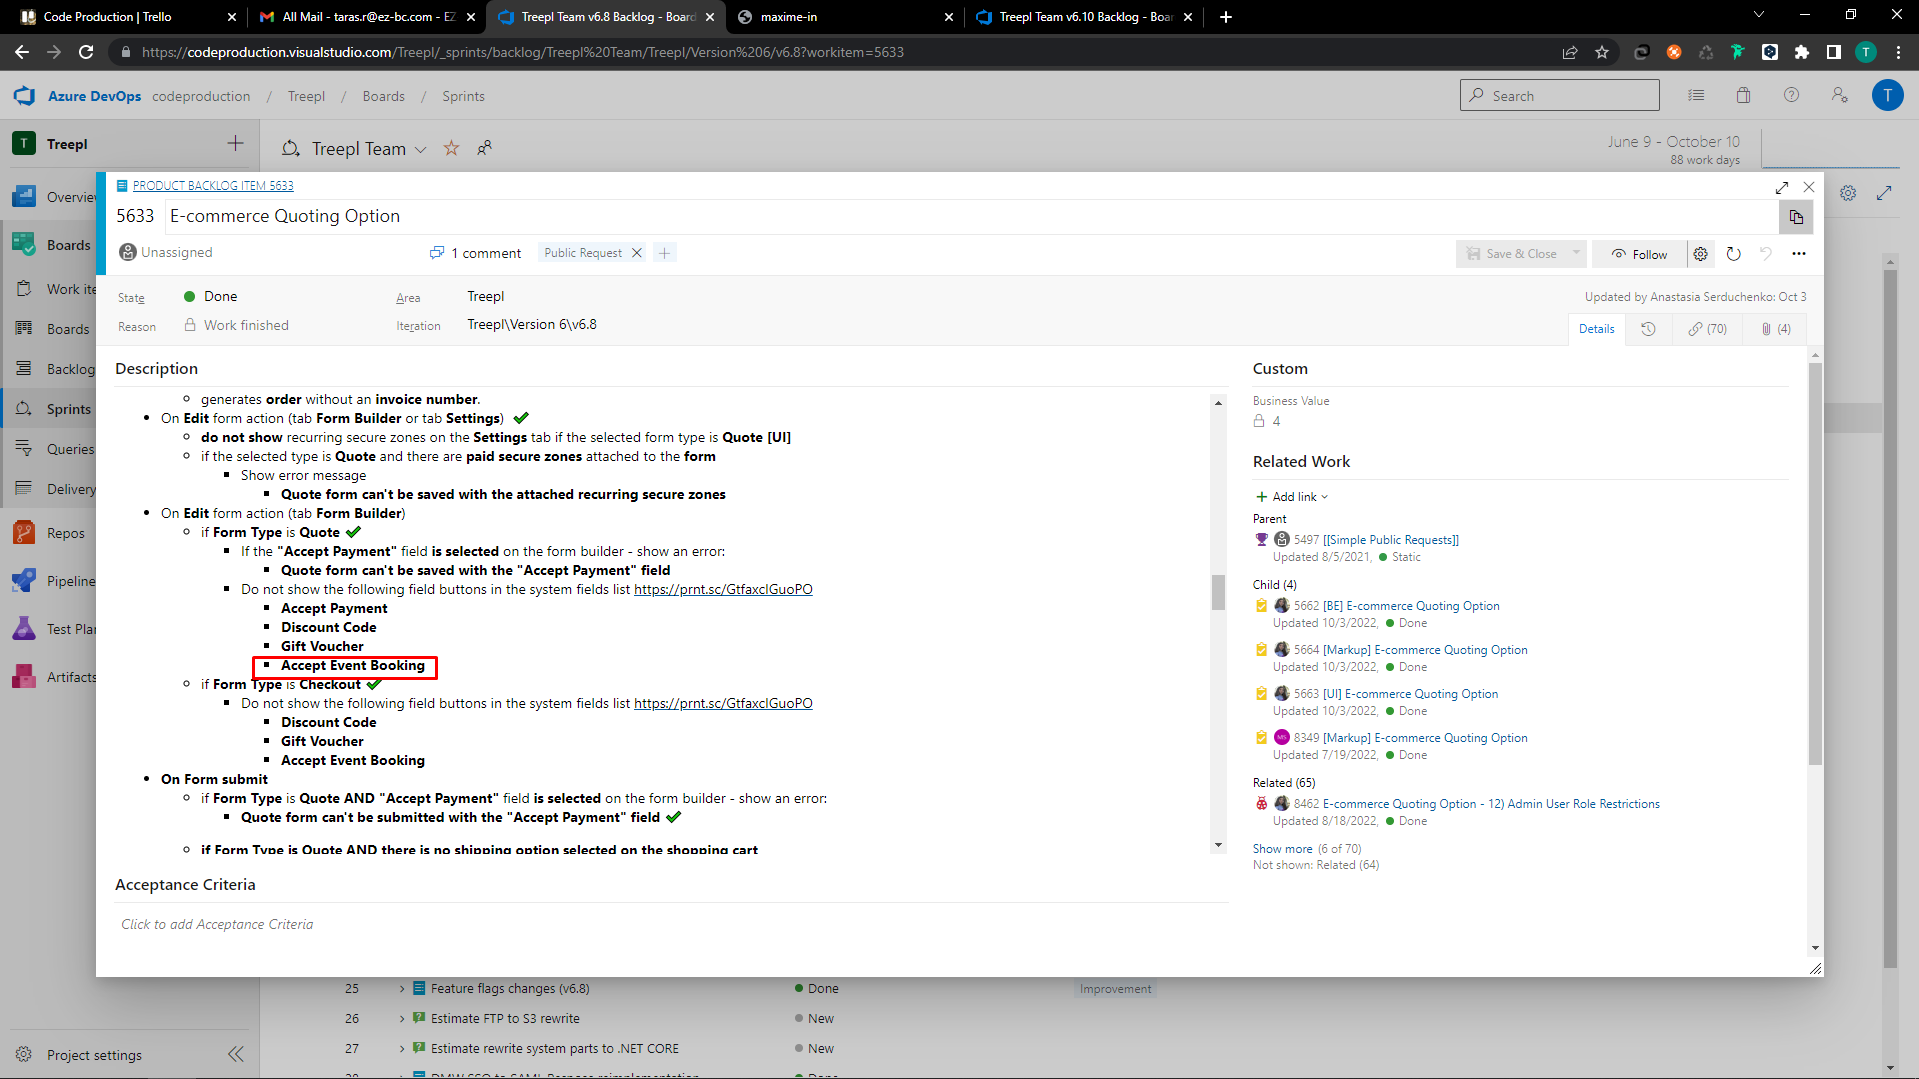Open Save & Close dropdown arrow

click(1576, 254)
